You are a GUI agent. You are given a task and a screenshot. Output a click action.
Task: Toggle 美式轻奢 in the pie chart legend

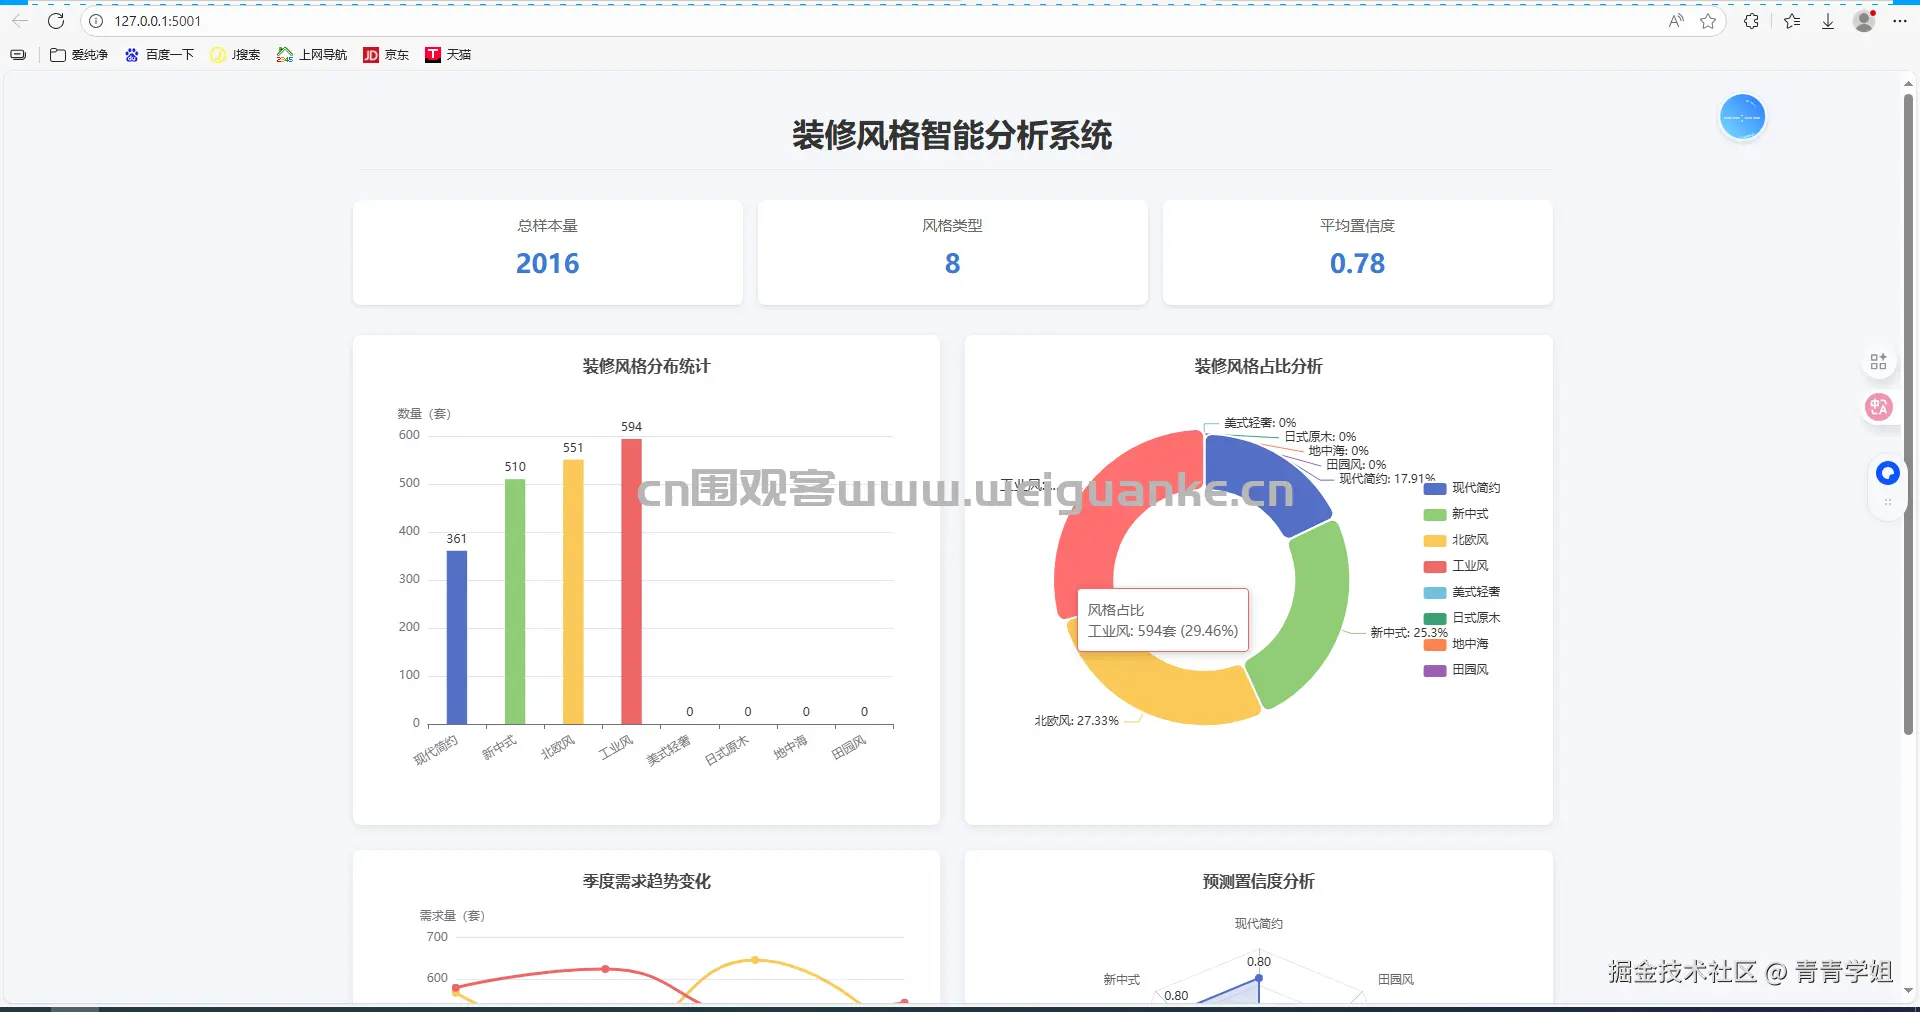coord(1462,592)
